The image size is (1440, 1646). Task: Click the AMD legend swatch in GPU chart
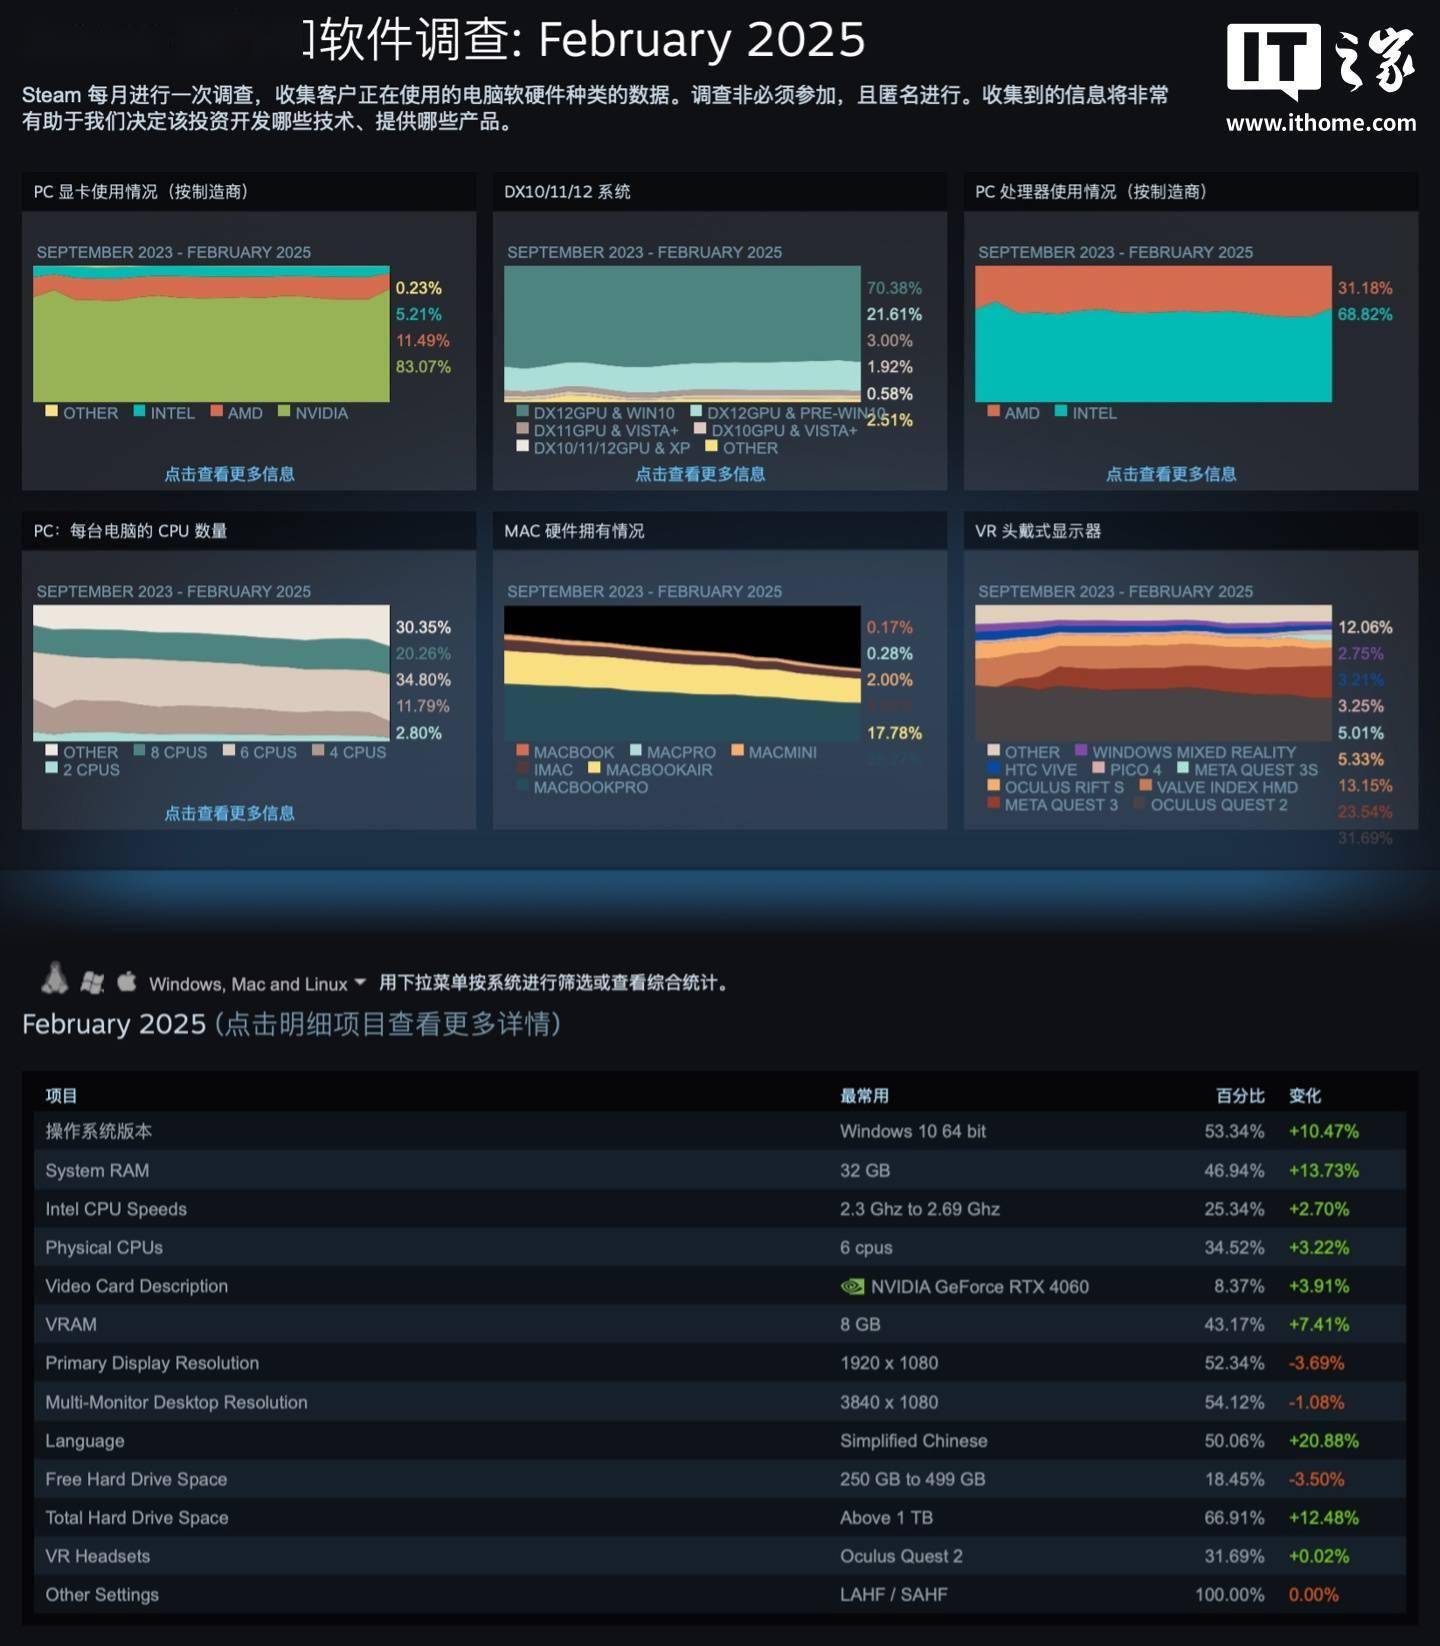click(x=216, y=411)
